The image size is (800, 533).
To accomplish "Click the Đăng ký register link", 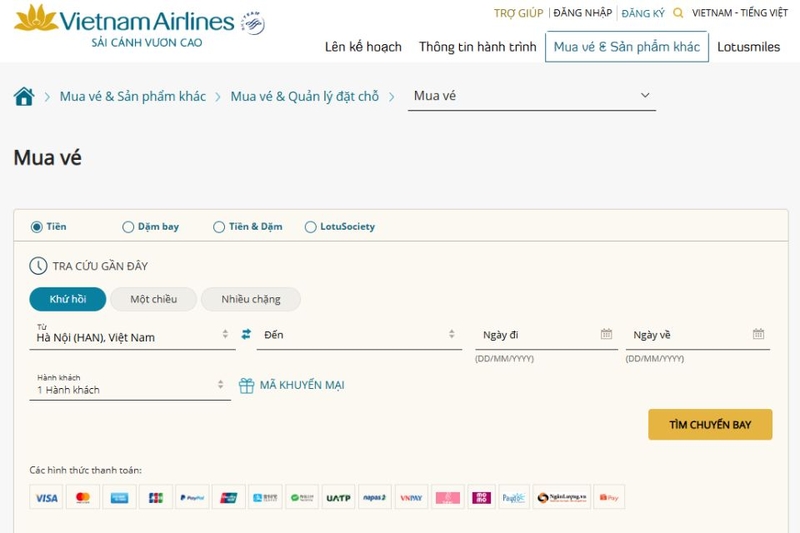I will coord(643,13).
